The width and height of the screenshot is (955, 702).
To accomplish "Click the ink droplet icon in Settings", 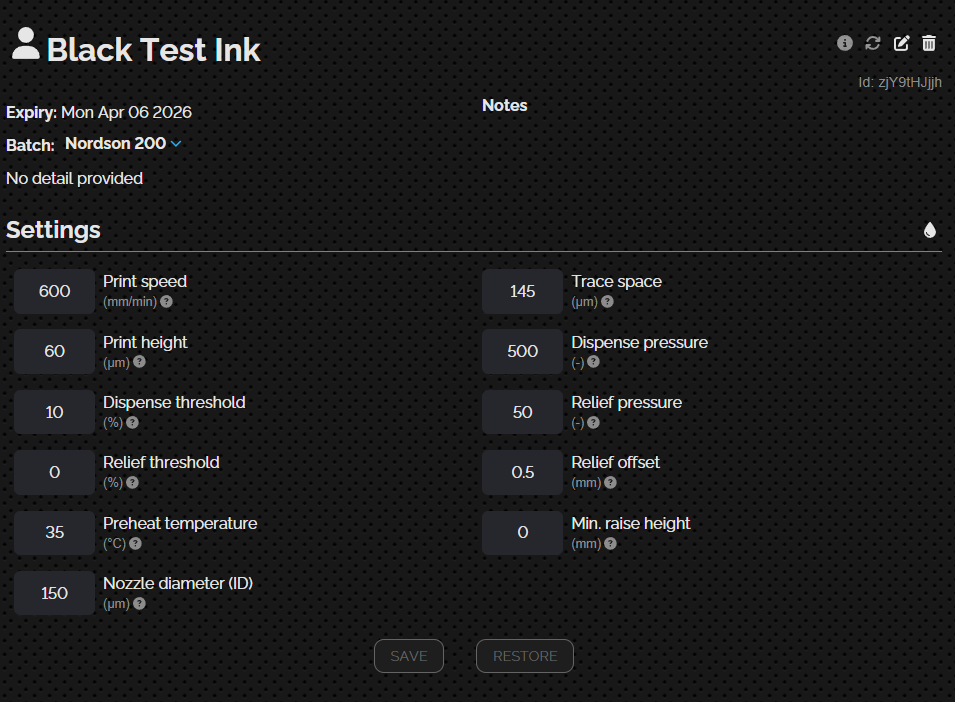I will point(930,230).
